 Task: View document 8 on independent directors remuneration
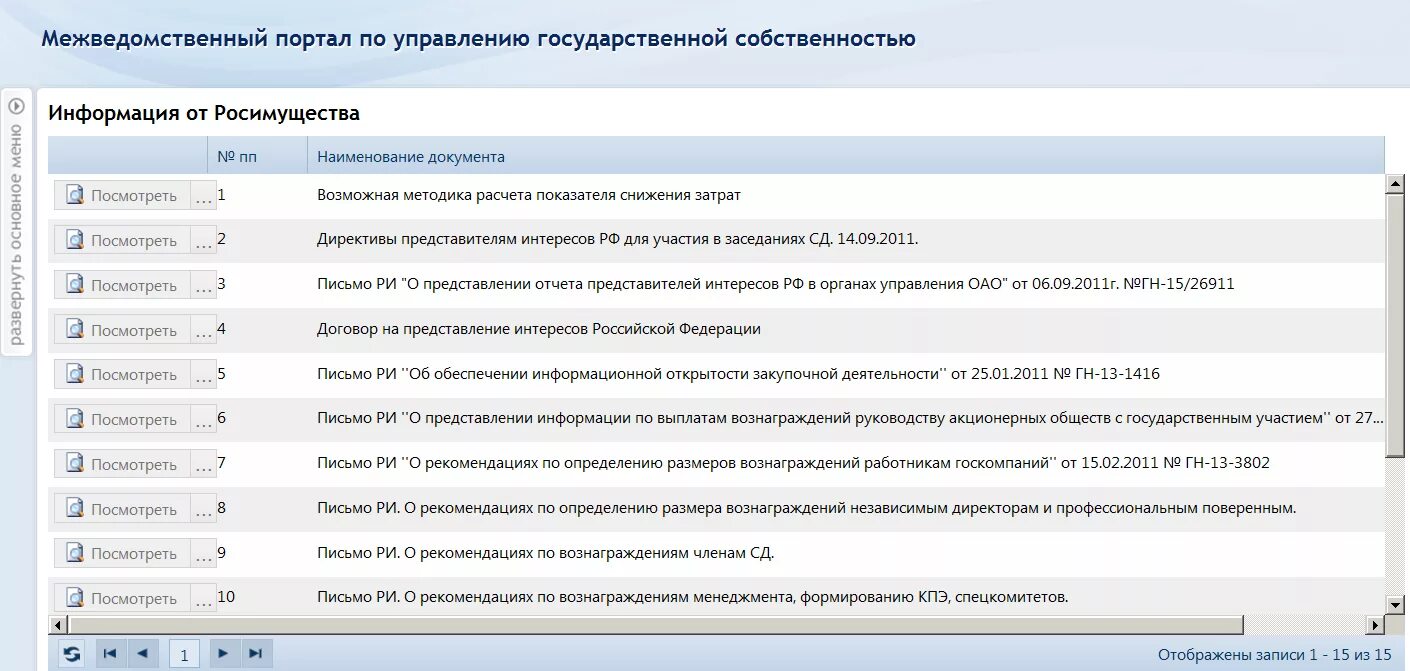tap(121, 510)
